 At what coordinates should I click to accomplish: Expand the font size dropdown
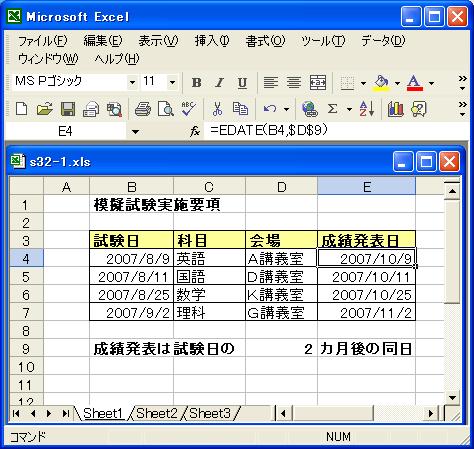[x=172, y=82]
